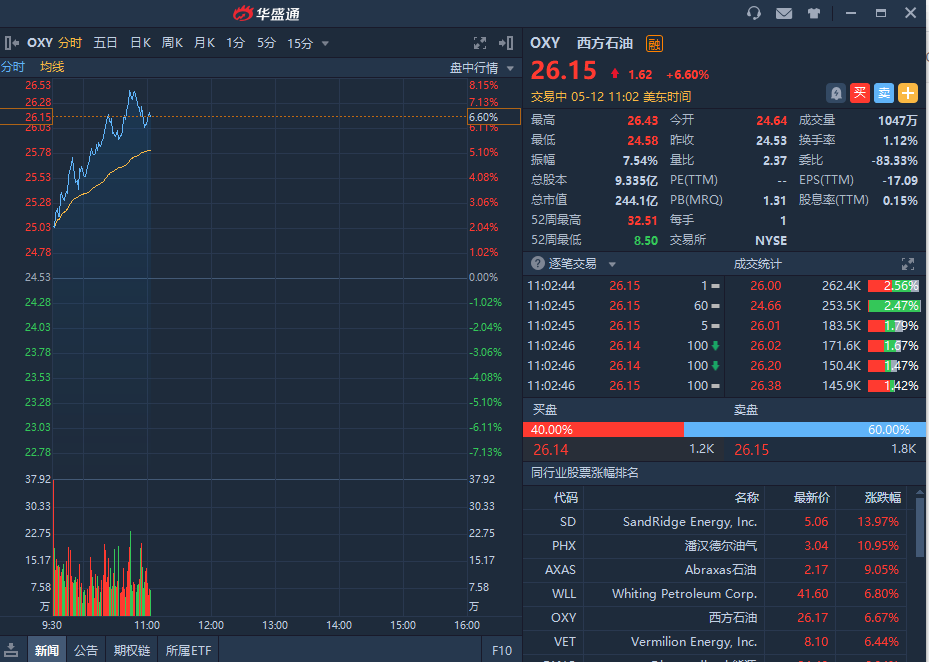Image resolution: width=929 pixels, height=662 pixels.
Task: Toggle the 均线 moving average line
Action: point(52,67)
